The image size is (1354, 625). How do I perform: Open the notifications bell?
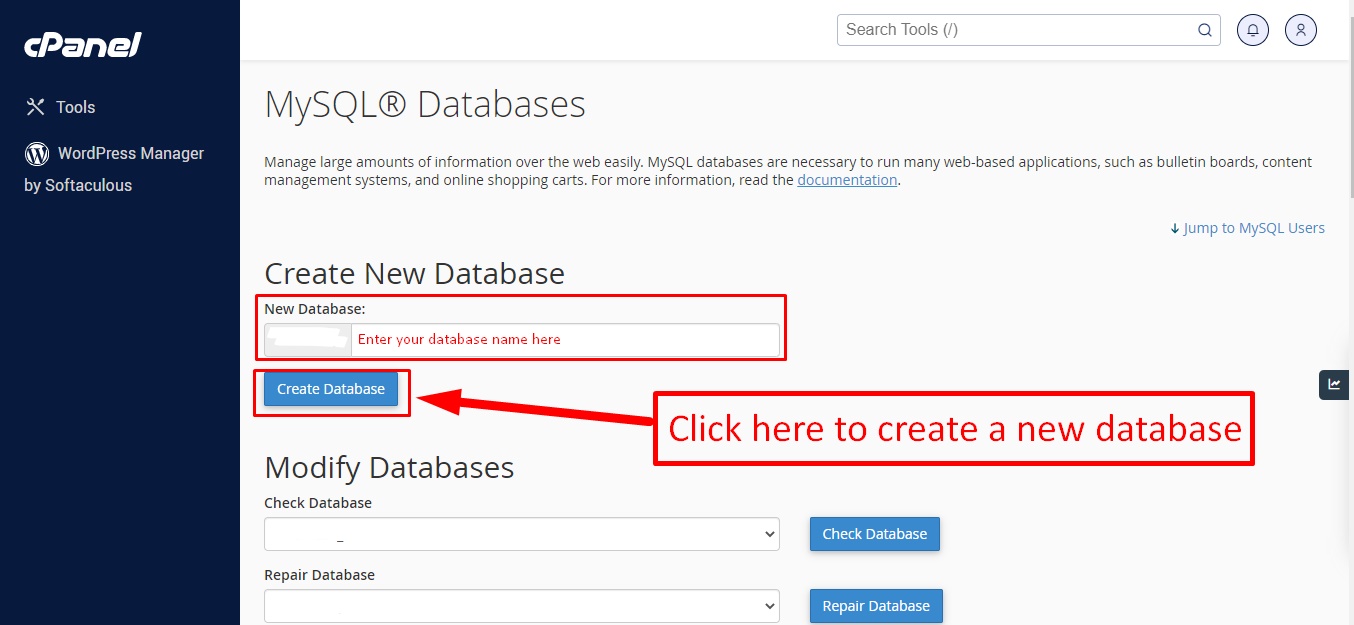click(1253, 30)
